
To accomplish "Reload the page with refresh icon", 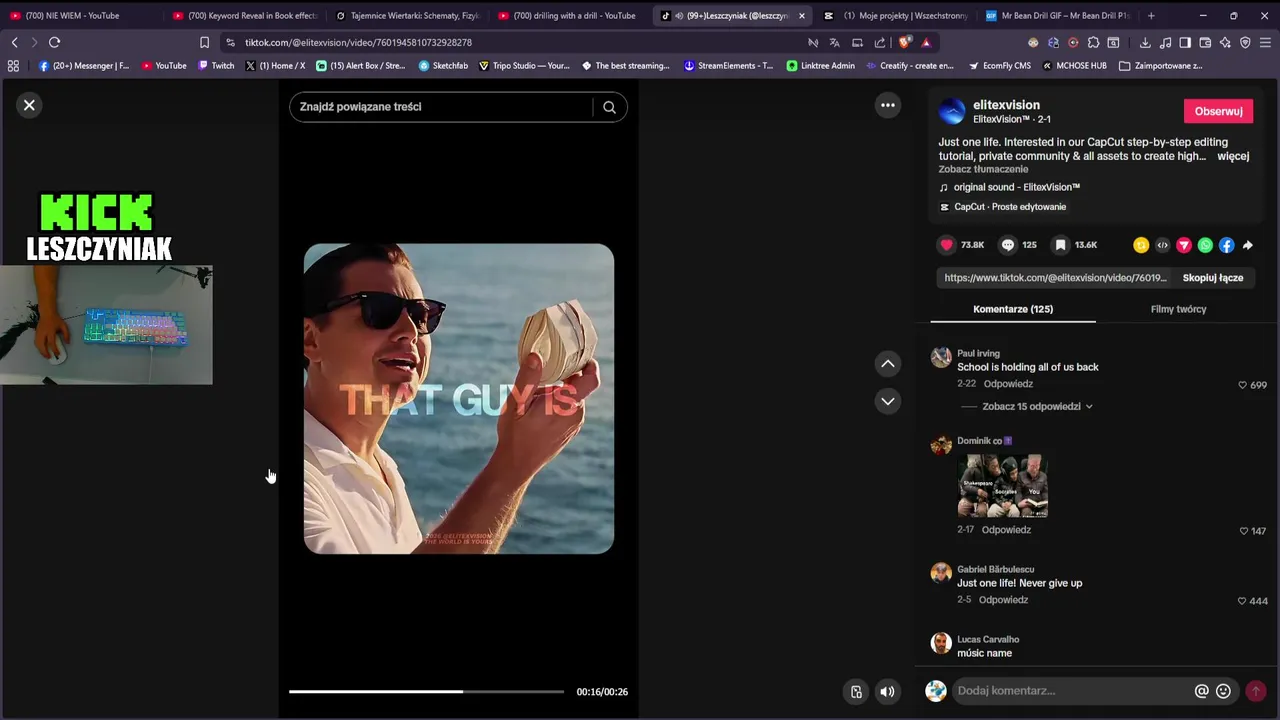I will (54, 42).
